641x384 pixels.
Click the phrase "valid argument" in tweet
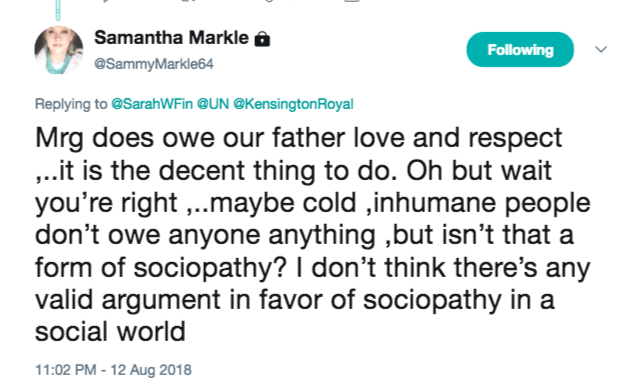coord(128,301)
